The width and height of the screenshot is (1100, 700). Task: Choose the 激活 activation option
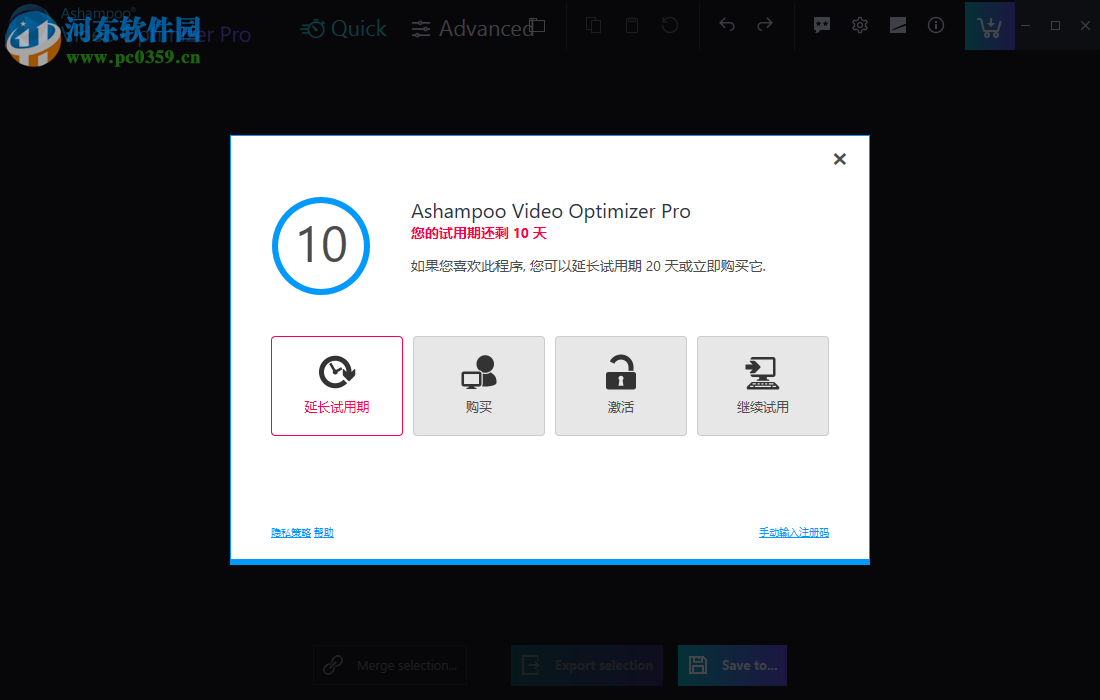pos(620,386)
